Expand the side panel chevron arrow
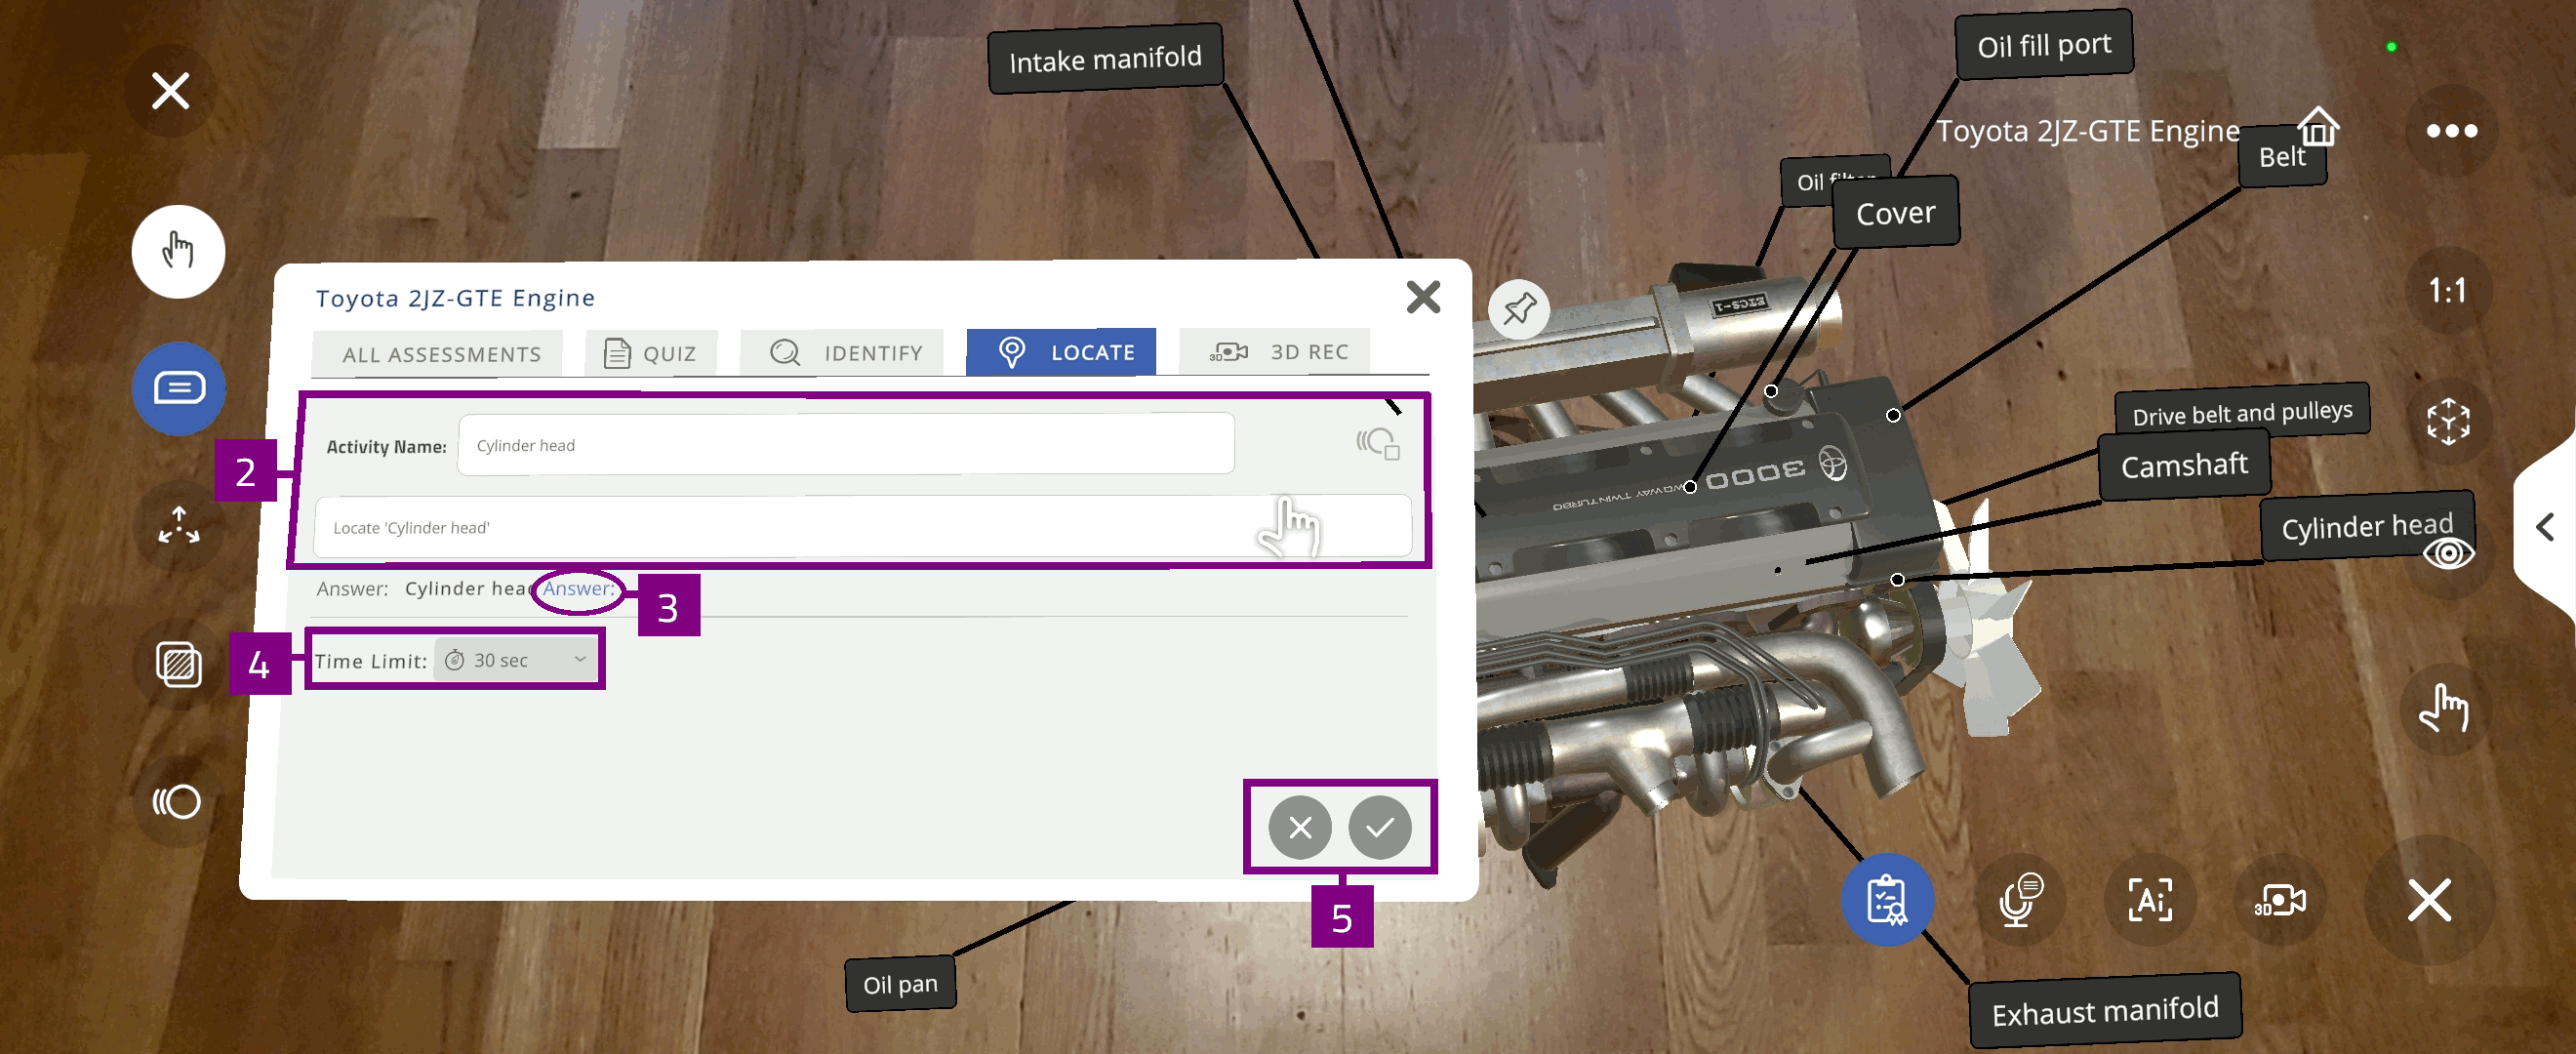Image resolution: width=2576 pixels, height=1054 pixels. coord(2546,527)
